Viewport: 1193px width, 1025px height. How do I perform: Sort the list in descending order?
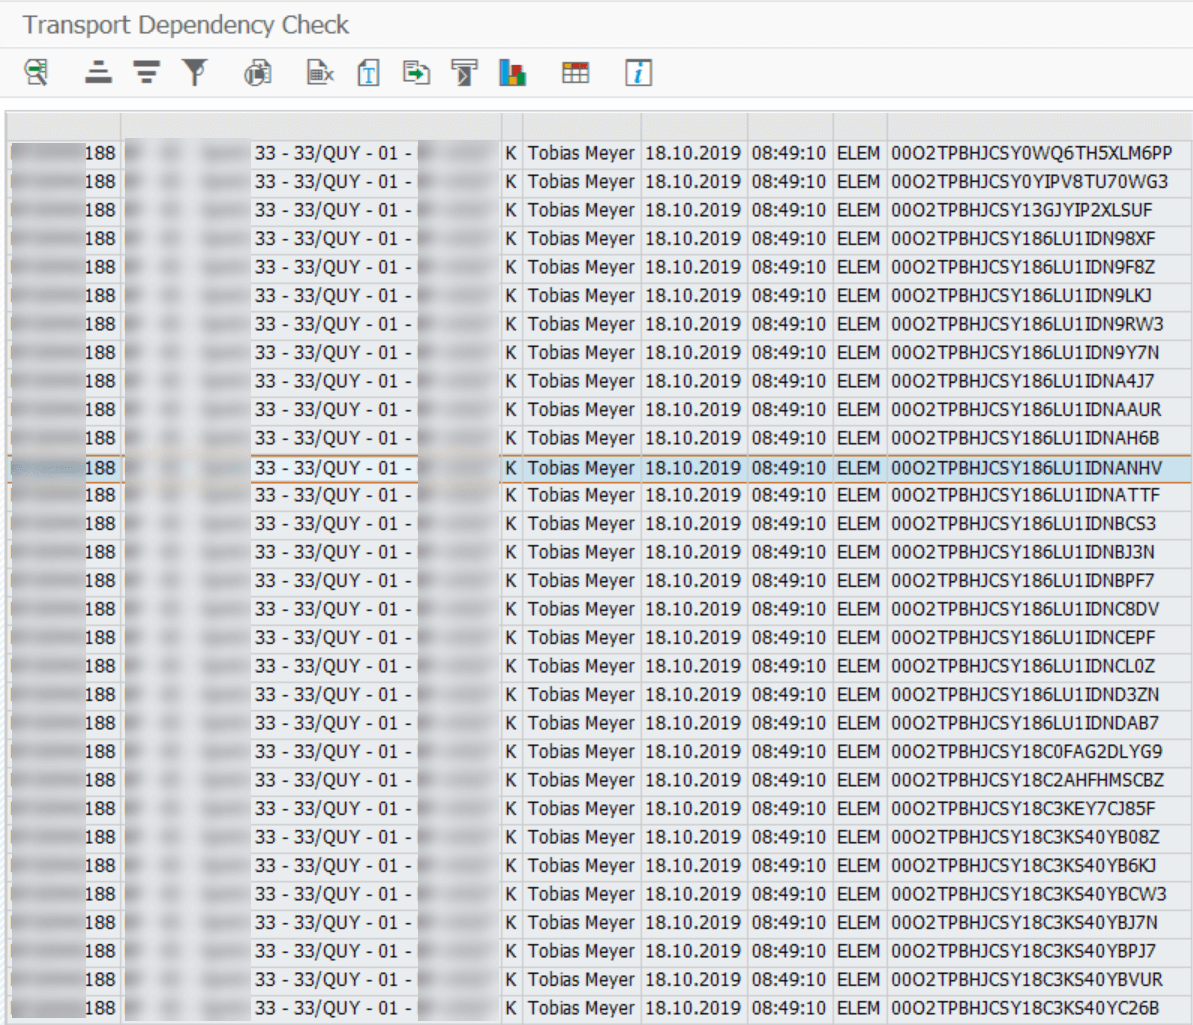146,71
